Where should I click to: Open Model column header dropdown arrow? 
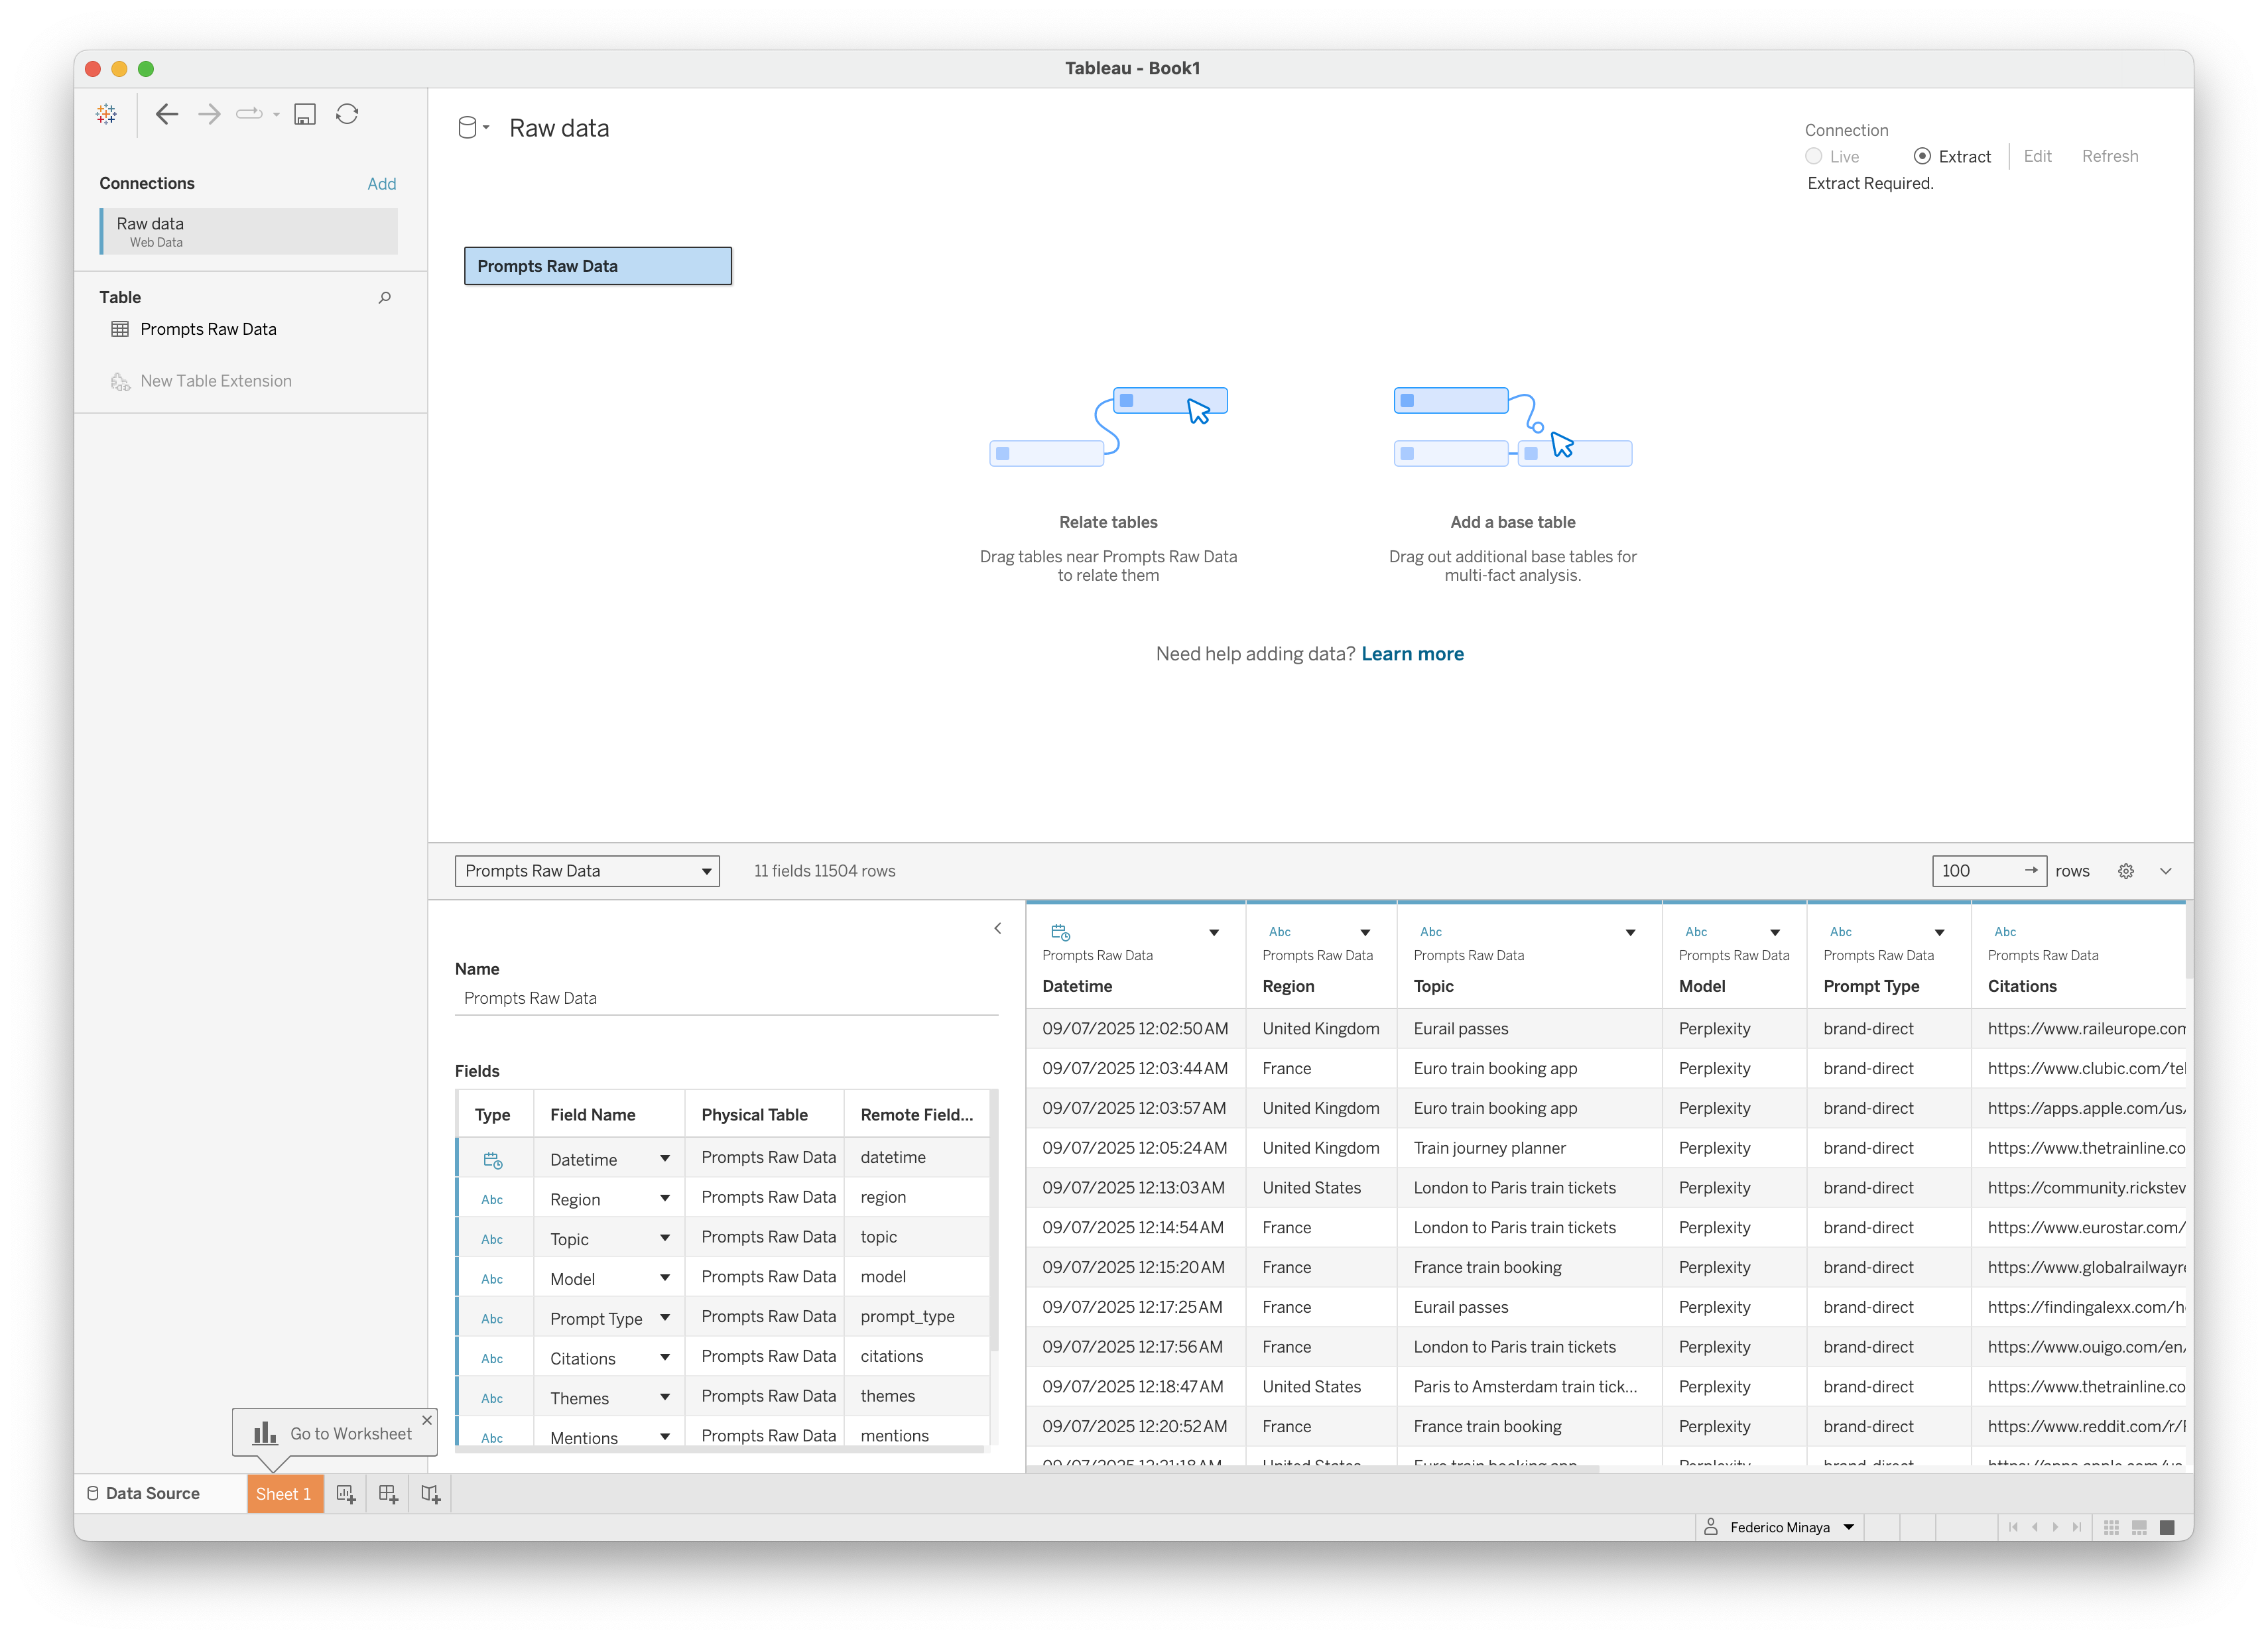pyautogui.click(x=1775, y=933)
